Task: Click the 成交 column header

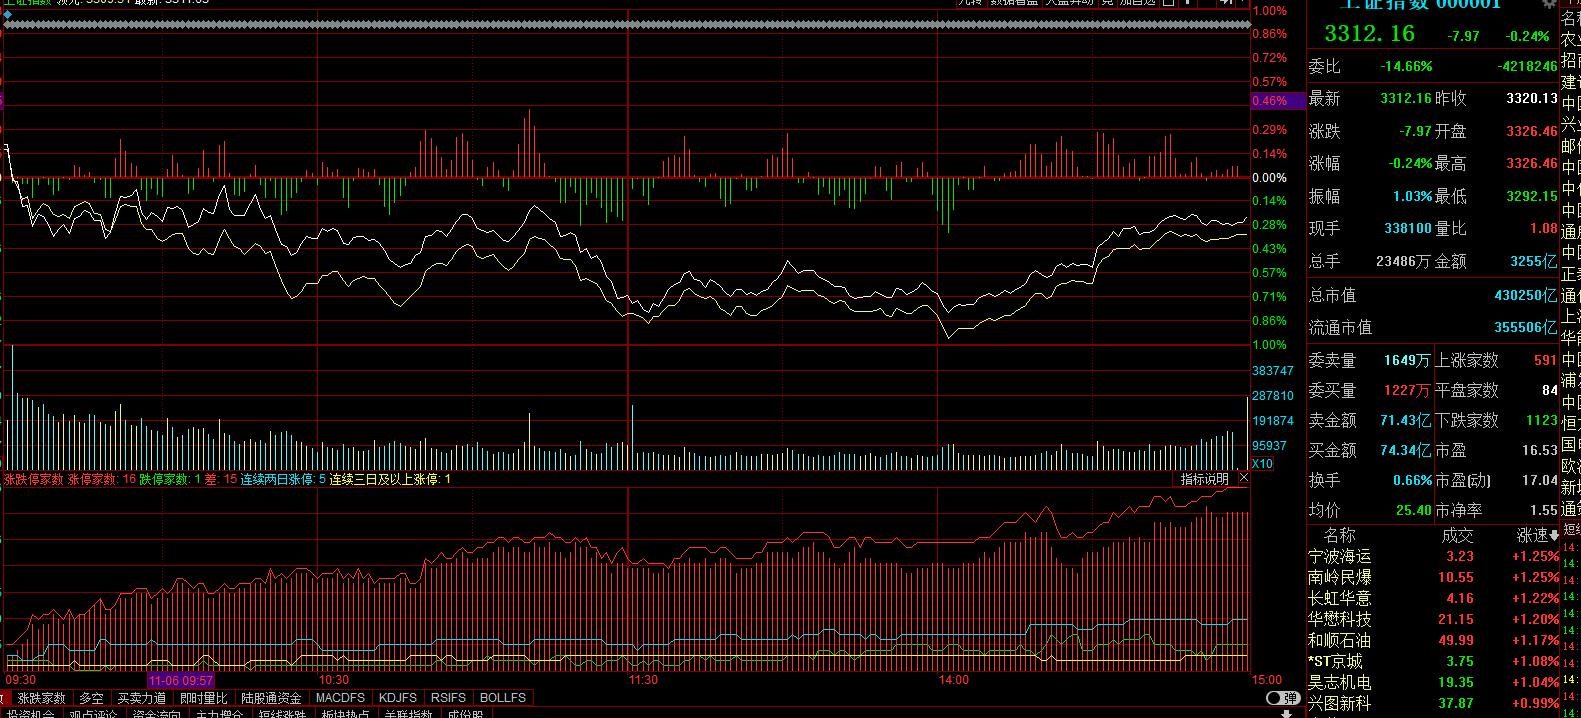Action: 1457,535
